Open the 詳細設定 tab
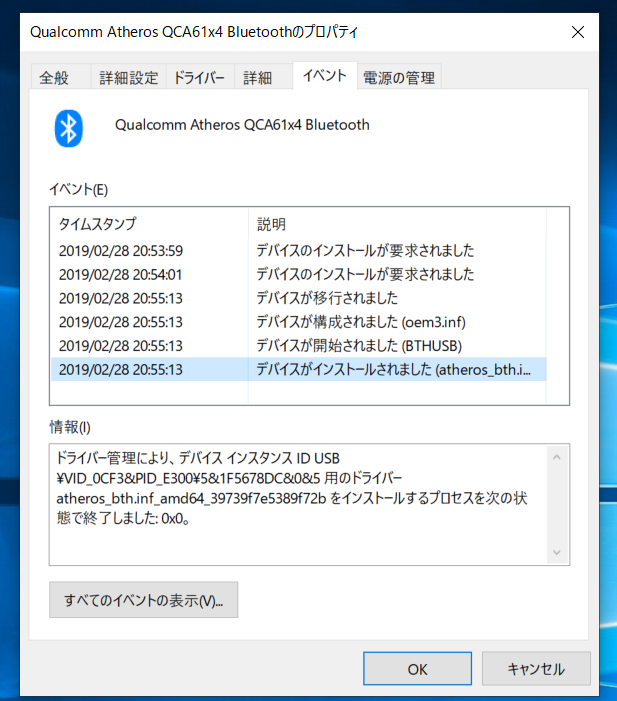This screenshot has width=617, height=701. click(128, 77)
